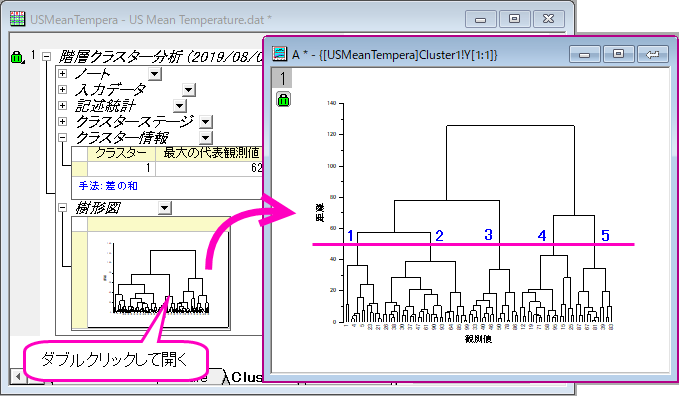The image size is (679, 396).
Task: Click the blue cluster label 2
Action: tap(439, 236)
